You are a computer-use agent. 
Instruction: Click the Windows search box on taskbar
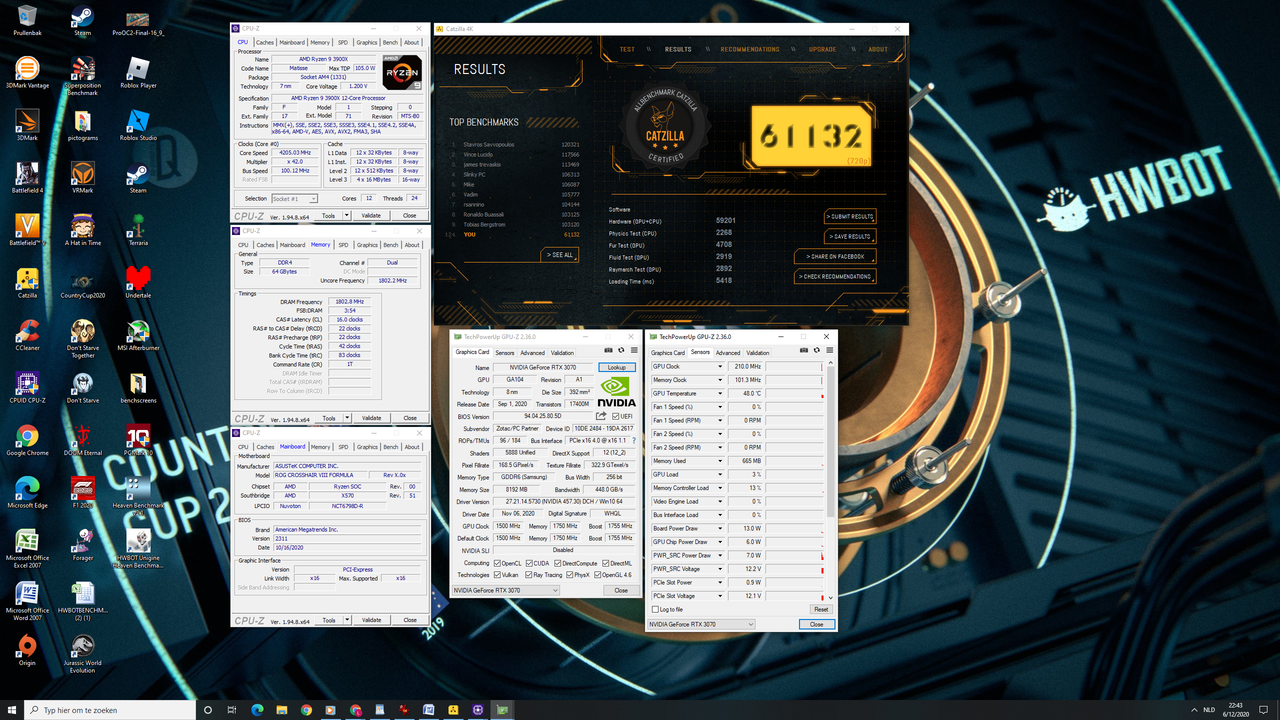[108, 710]
